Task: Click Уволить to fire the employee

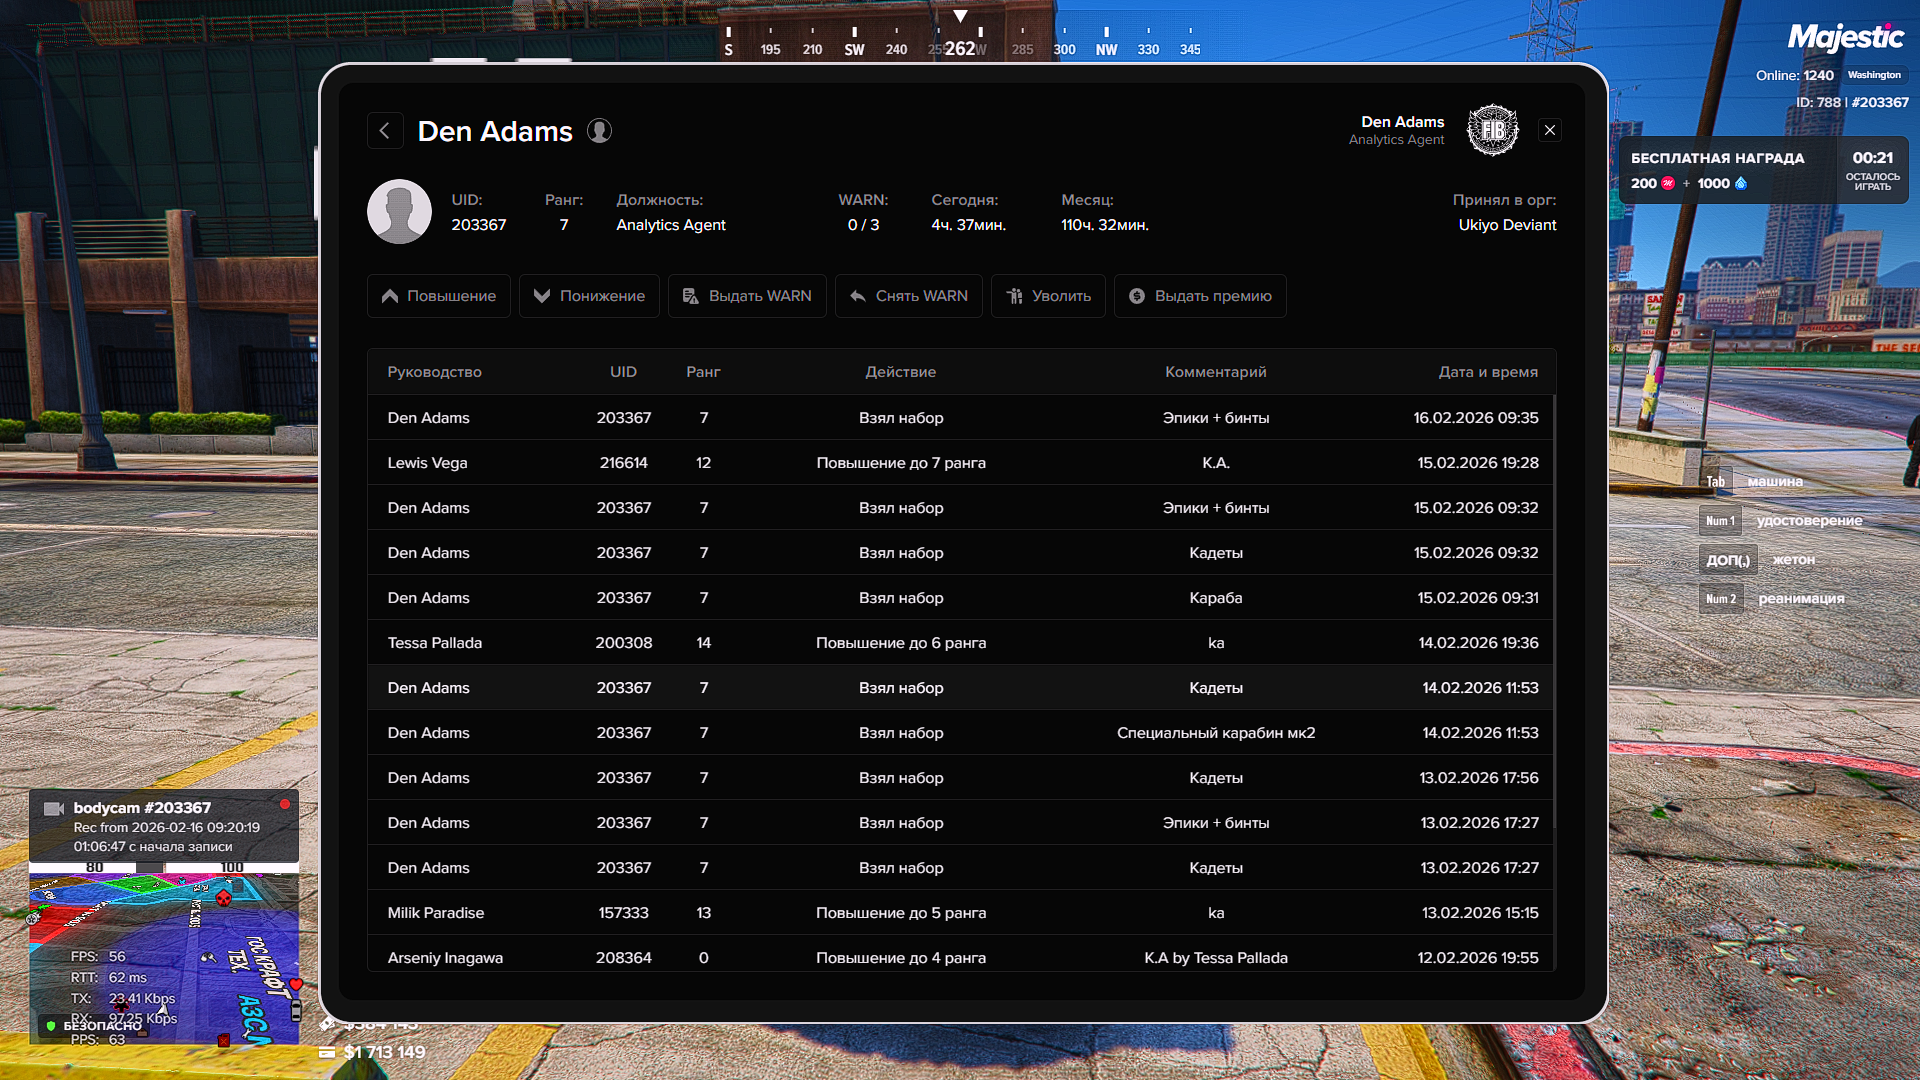Action: [x=1048, y=296]
